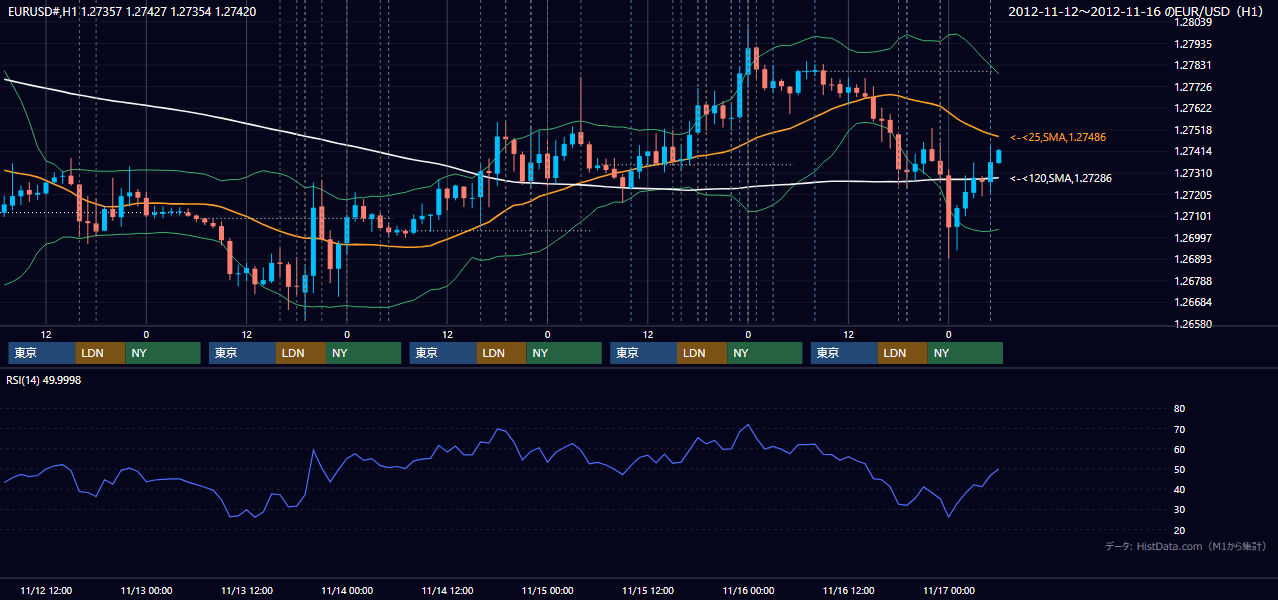Click the HistData.com data credit text
This screenshot has width=1278, height=600.
(x=1186, y=546)
